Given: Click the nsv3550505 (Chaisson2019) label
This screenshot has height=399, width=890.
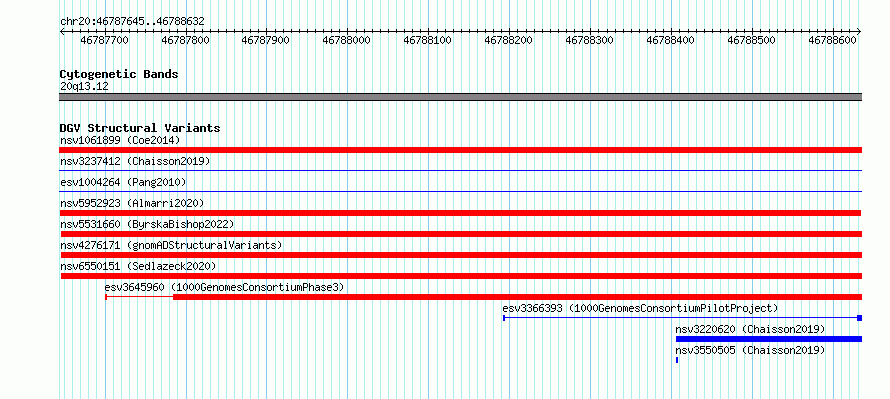Looking at the screenshot, I should pyautogui.click(x=750, y=350).
